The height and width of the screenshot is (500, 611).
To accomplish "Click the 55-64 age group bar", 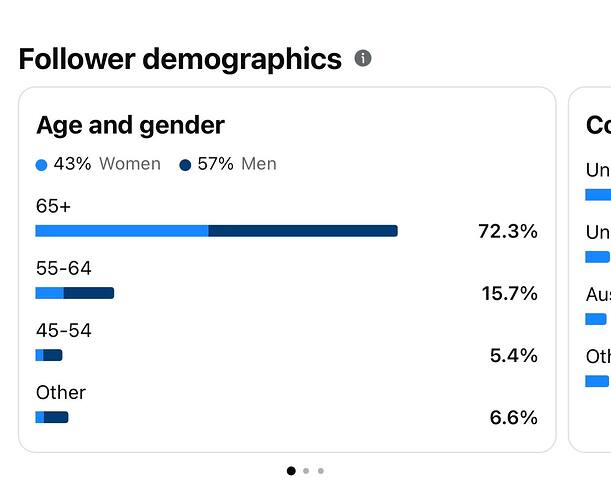I will coord(75,293).
